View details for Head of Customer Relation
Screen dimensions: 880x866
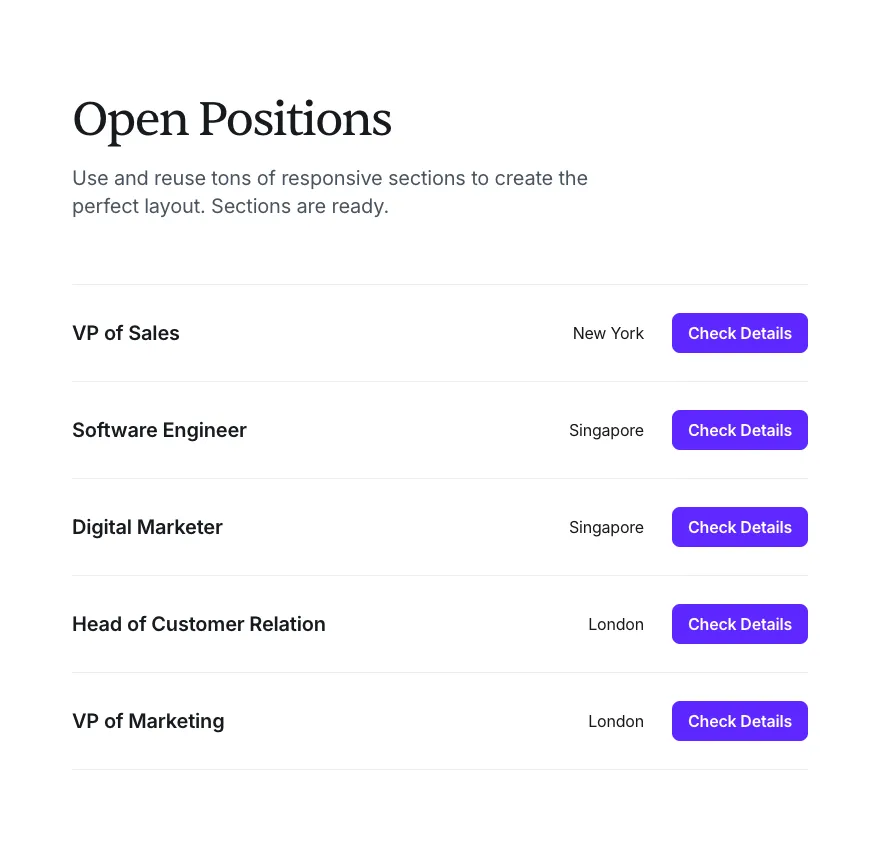point(739,624)
